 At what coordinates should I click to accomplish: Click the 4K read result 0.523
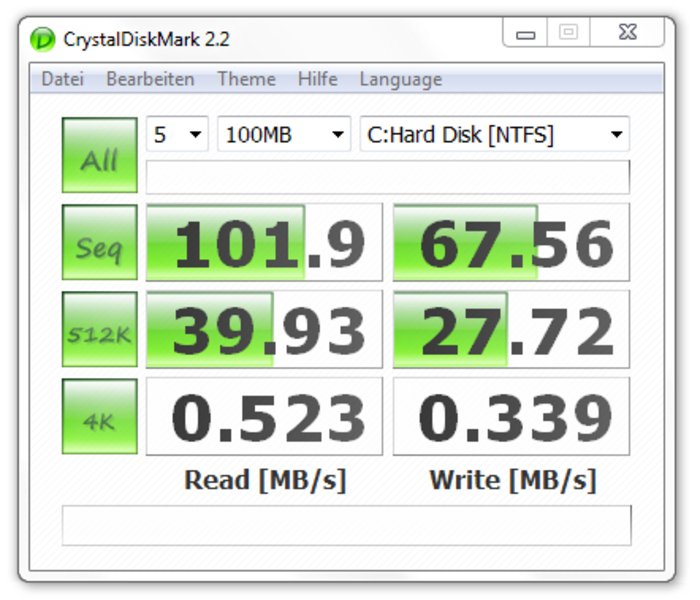(x=264, y=417)
